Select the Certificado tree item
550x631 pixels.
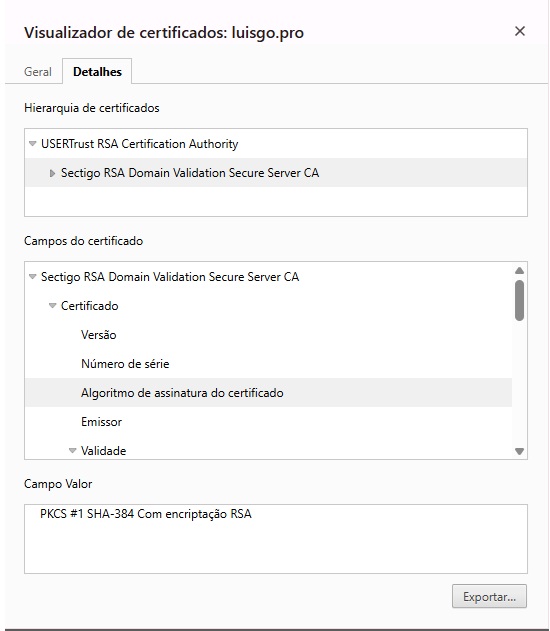click(x=89, y=306)
